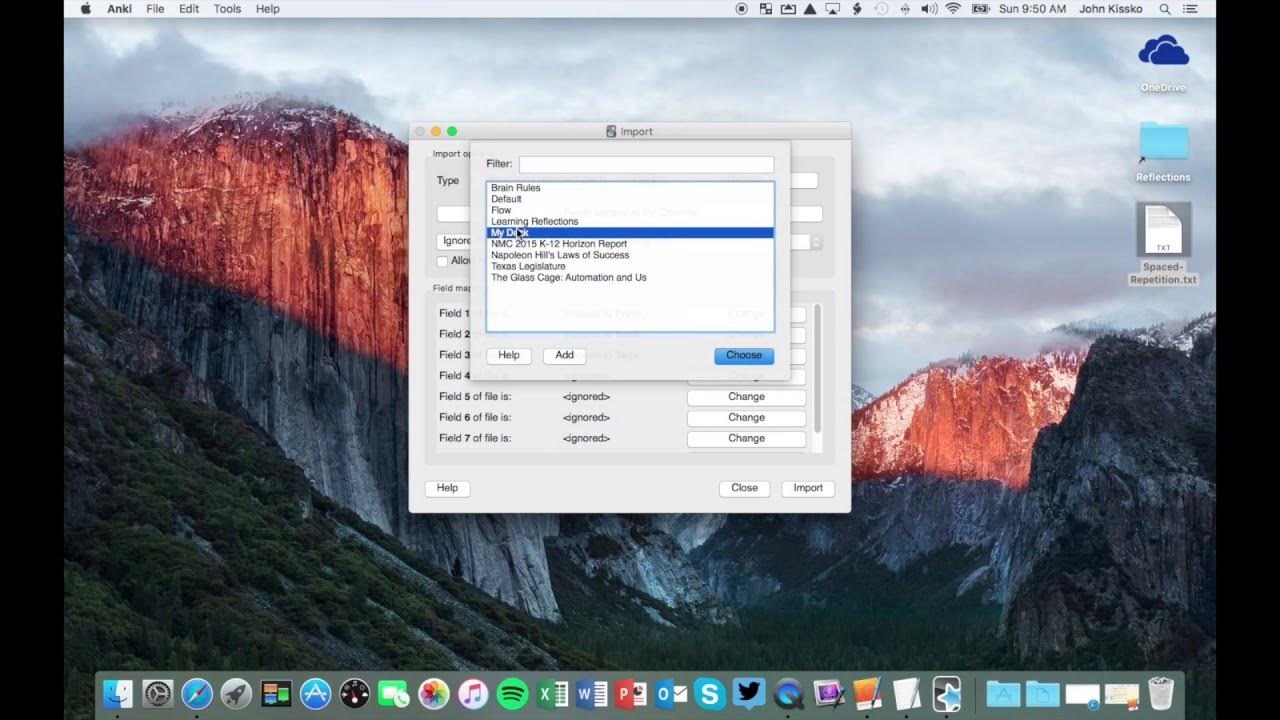Launch Microsoft Word from dock
The height and width of the screenshot is (720, 1280).
(591, 693)
